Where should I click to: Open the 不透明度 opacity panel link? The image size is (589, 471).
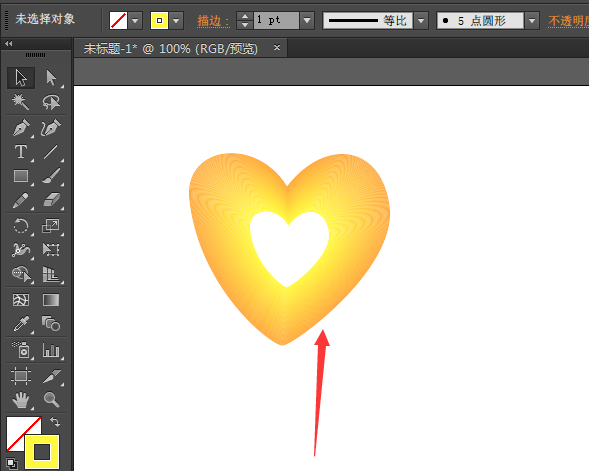click(568, 21)
